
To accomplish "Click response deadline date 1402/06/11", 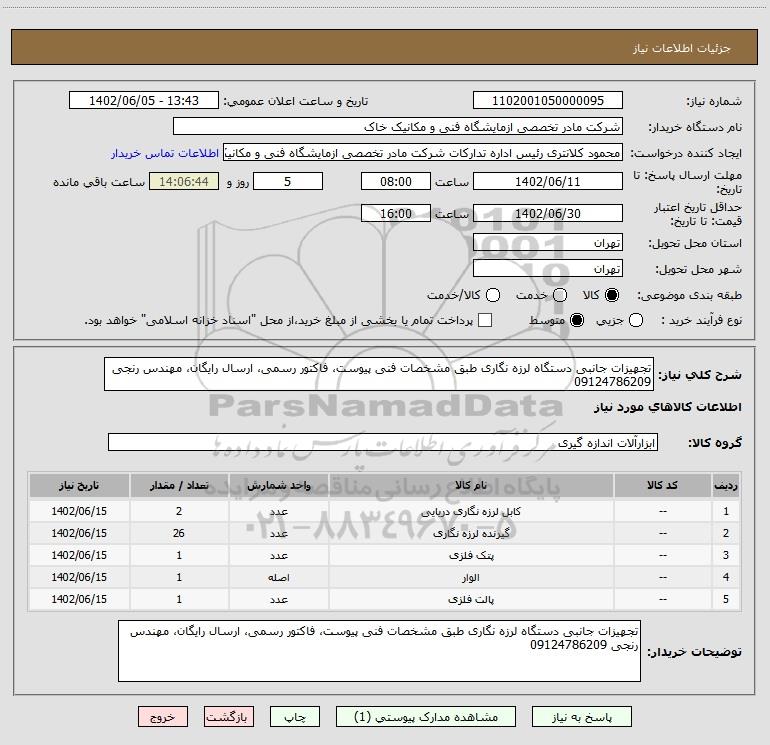I will [548, 181].
